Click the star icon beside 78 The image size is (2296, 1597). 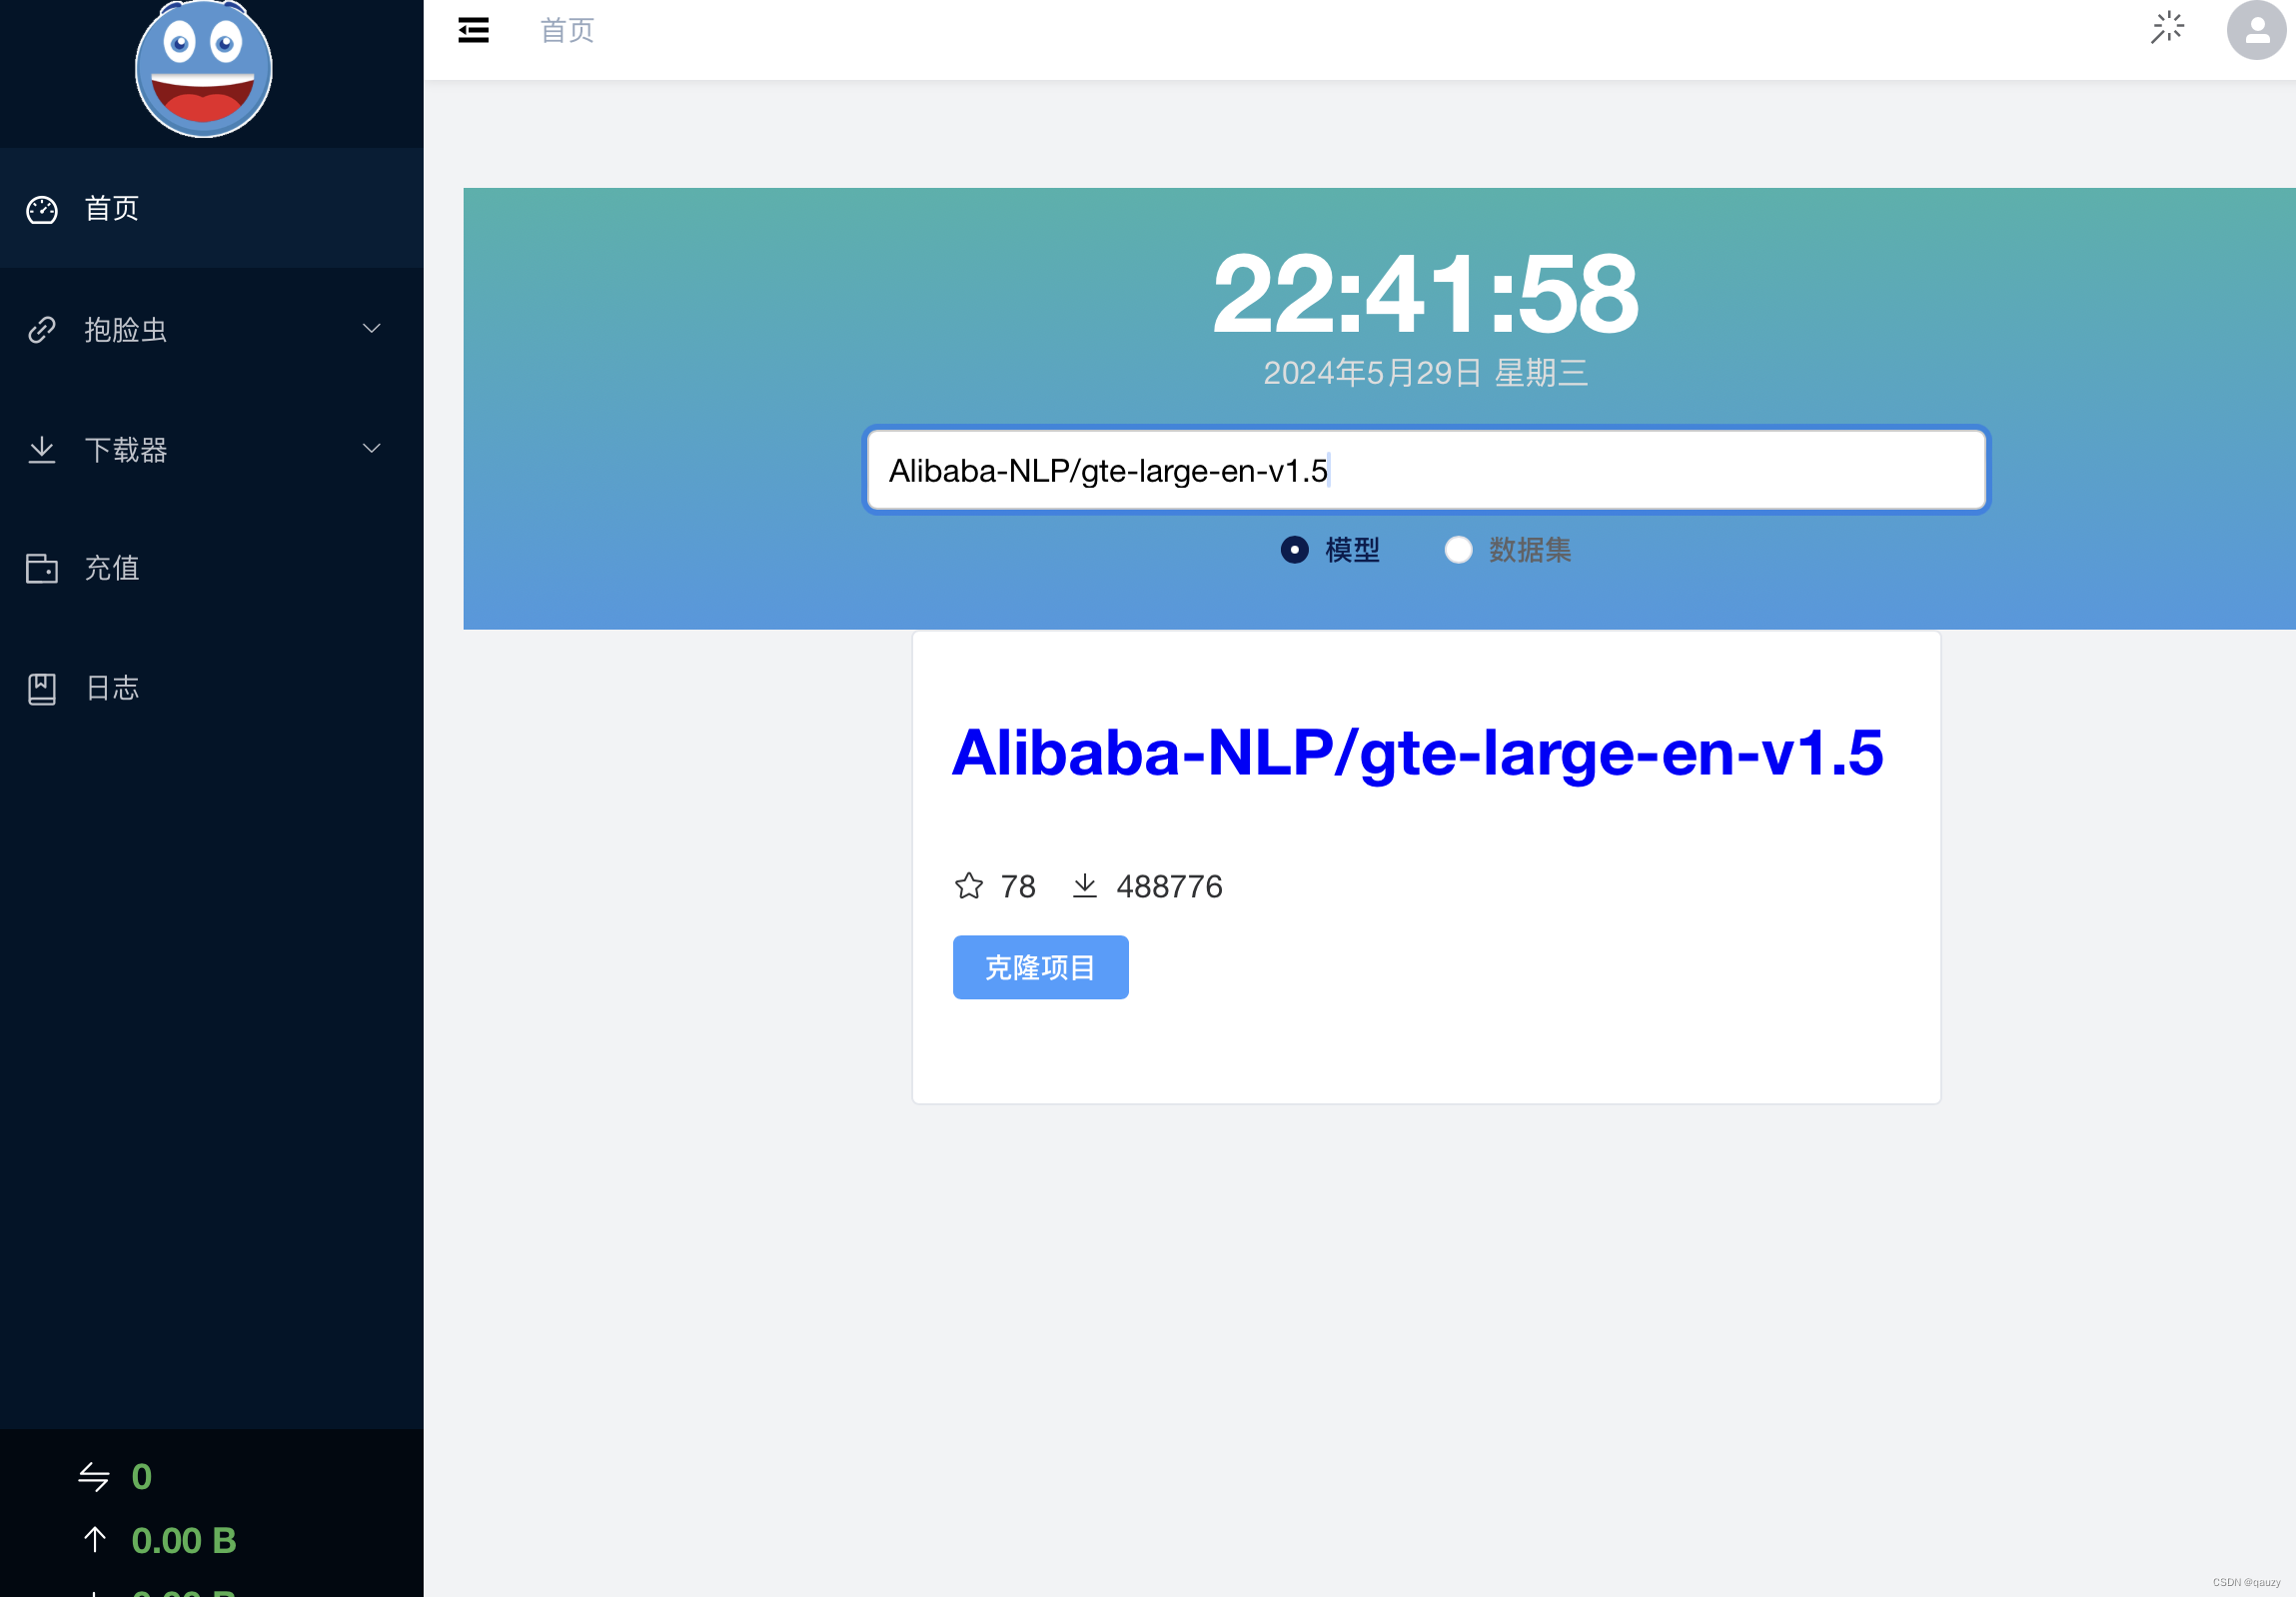tap(968, 886)
